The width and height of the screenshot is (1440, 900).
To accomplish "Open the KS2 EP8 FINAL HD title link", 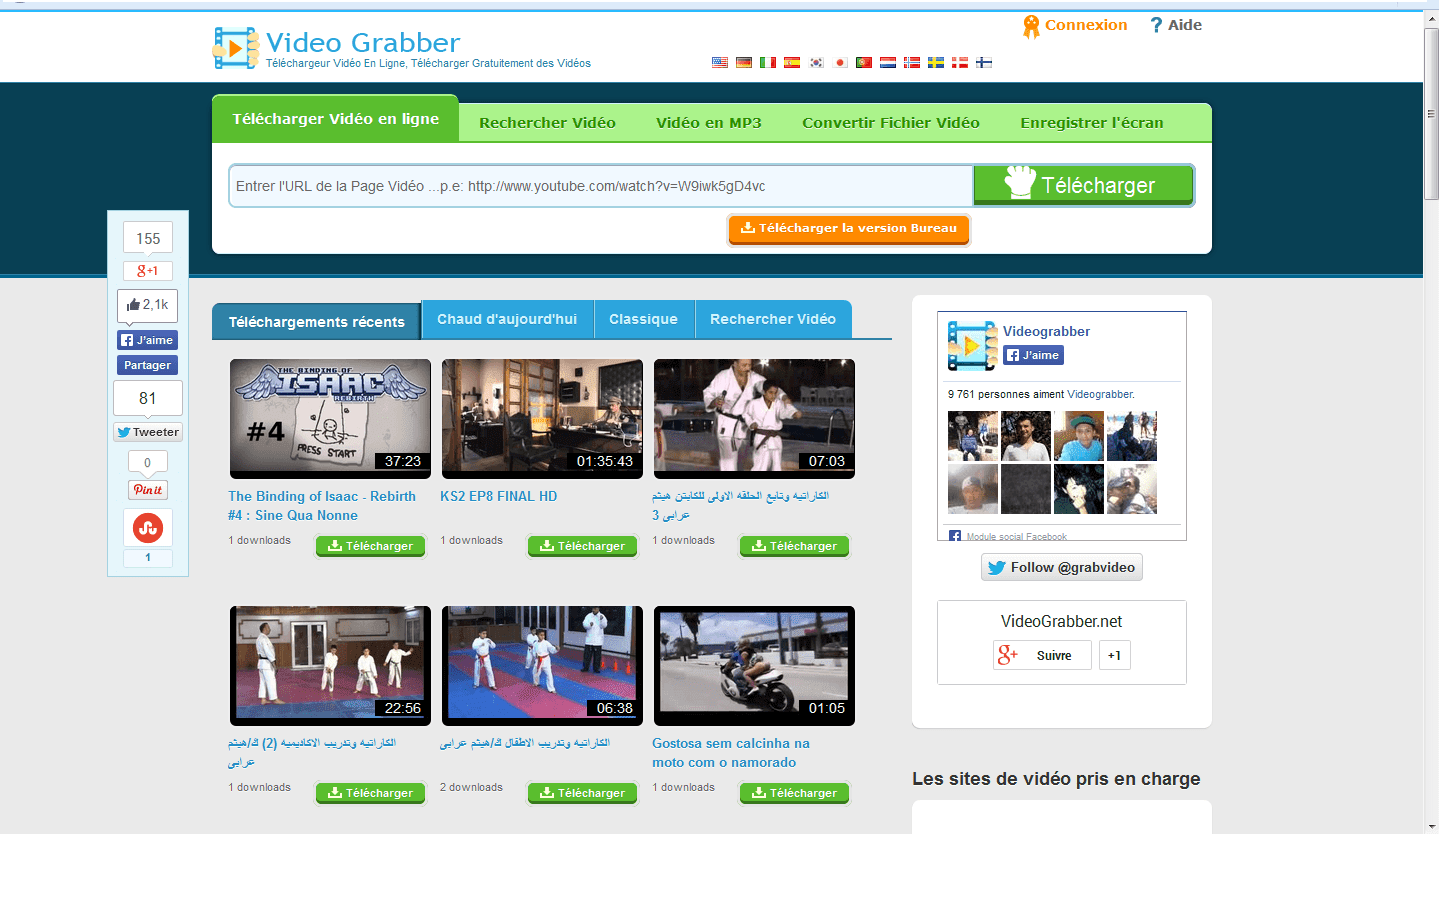I will click(499, 496).
